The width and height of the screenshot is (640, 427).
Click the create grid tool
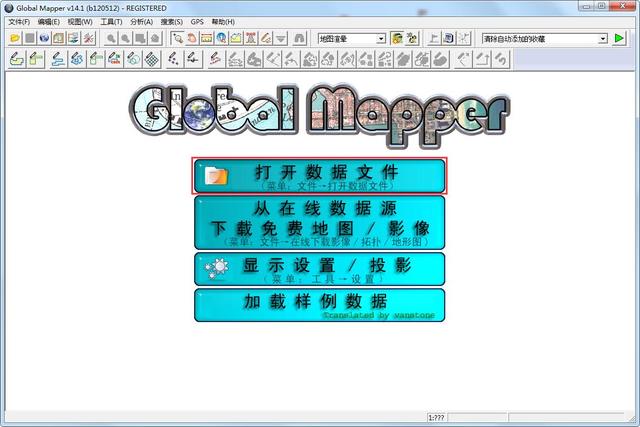(152, 59)
